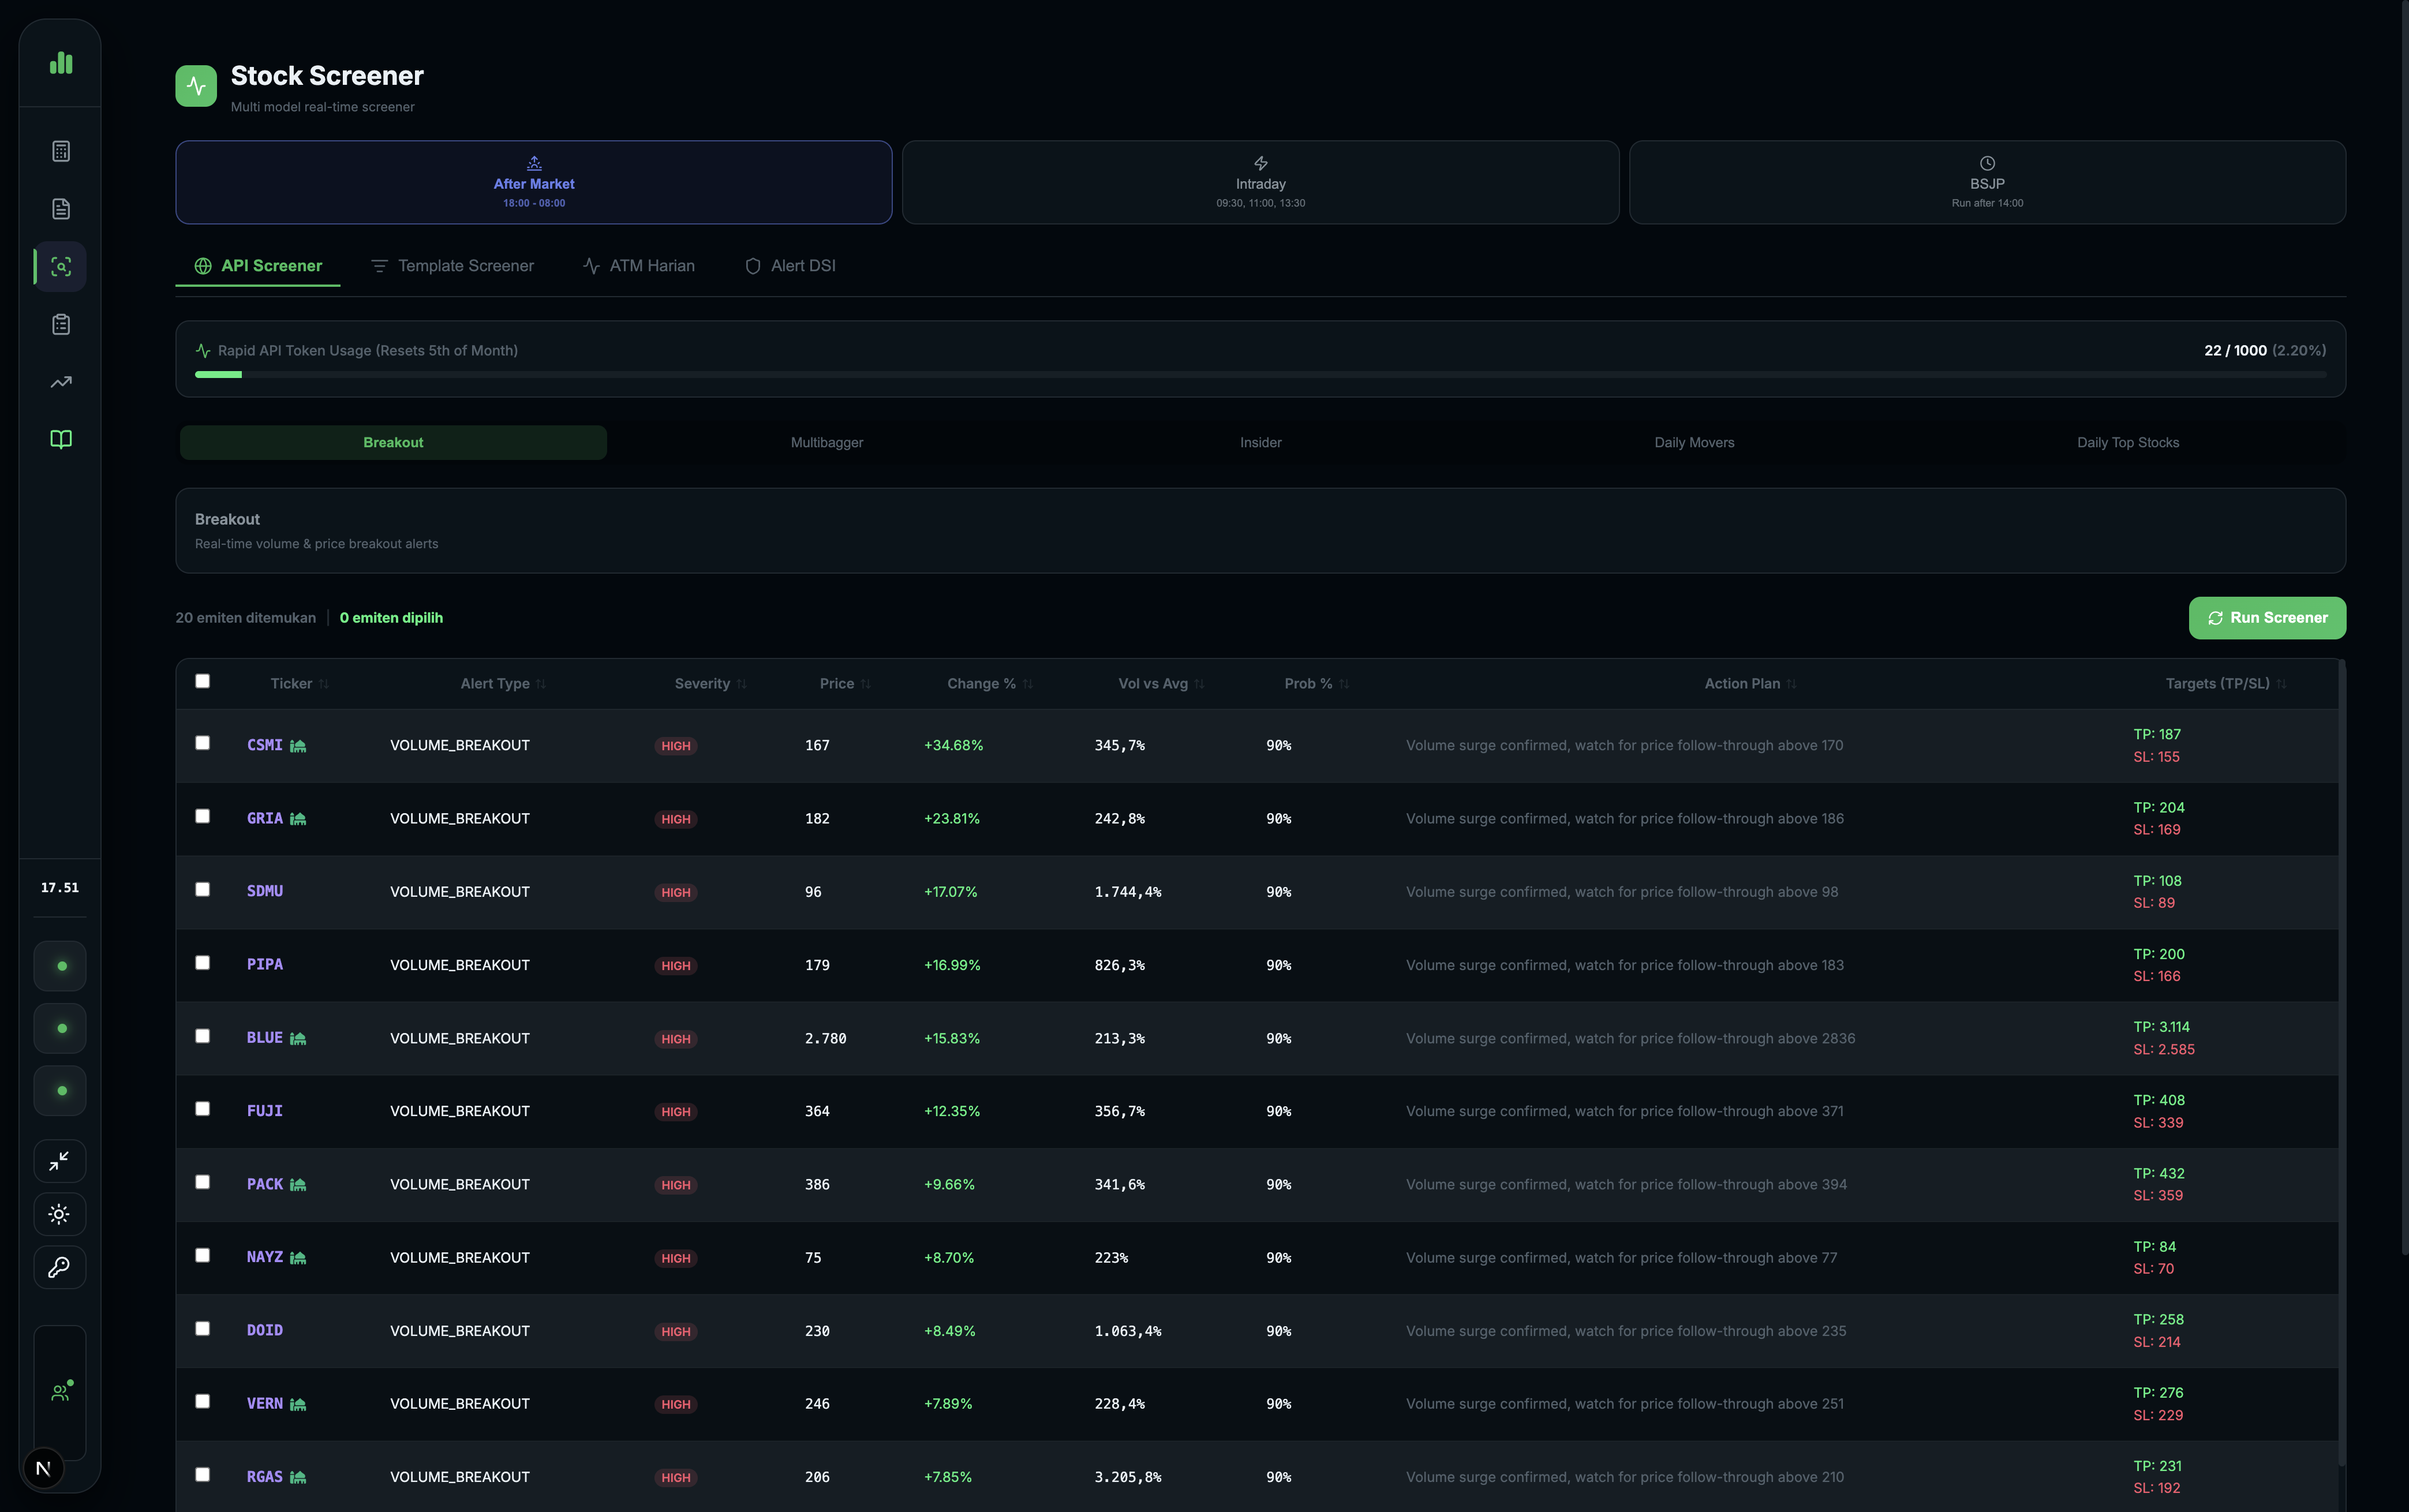2409x1512 pixels.
Task: Select the After Market session card
Action: pyautogui.click(x=534, y=182)
